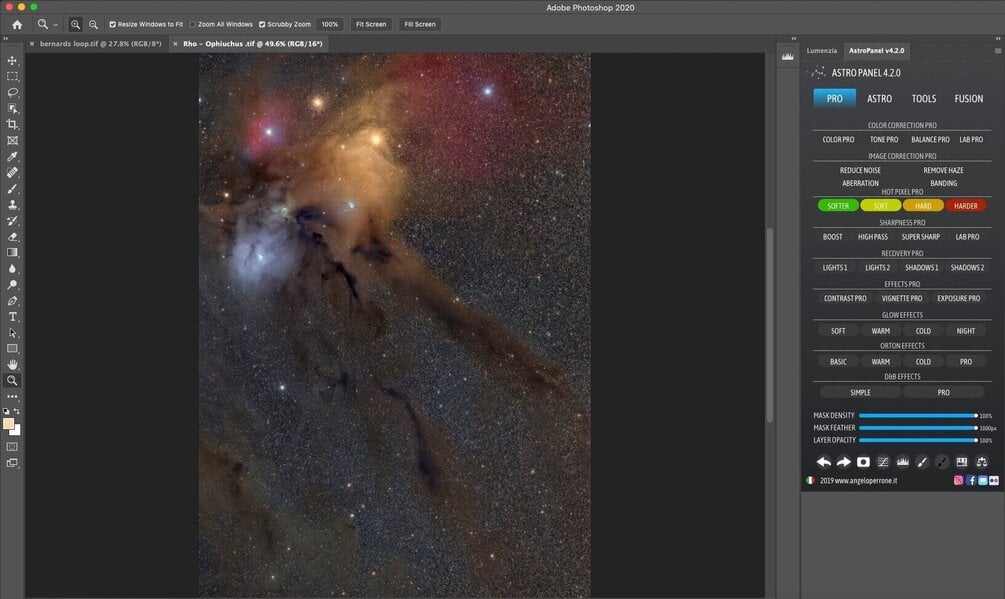
Task: Toggle Quick Mask mode icon
Action: pyautogui.click(x=12, y=447)
